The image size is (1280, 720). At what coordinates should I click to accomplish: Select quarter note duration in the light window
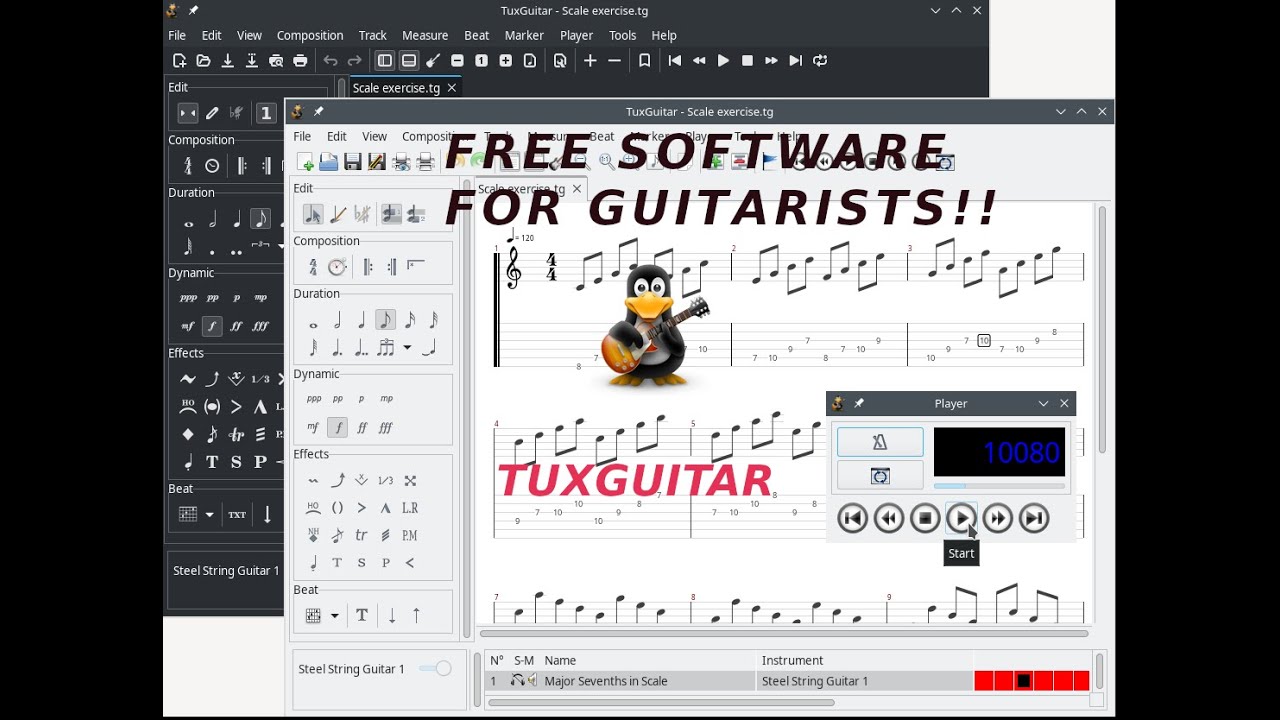(x=361, y=320)
